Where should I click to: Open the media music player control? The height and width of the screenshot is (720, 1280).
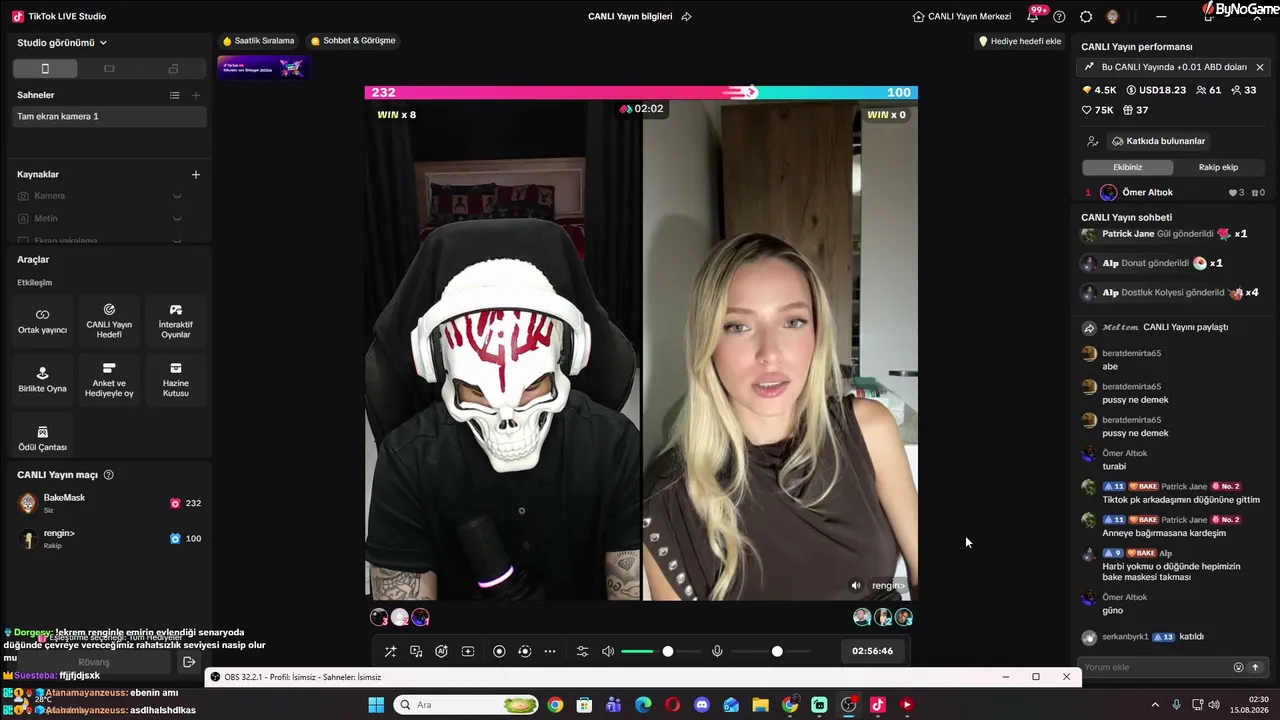click(x=415, y=651)
